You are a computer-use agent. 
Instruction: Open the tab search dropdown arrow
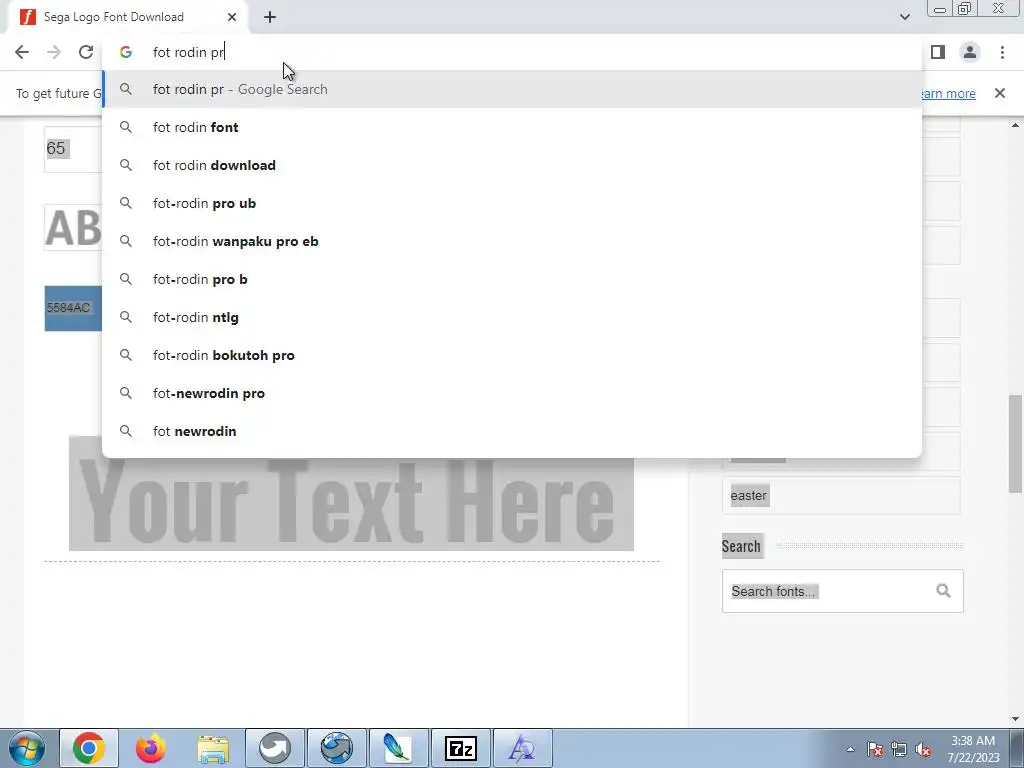click(x=904, y=17)
